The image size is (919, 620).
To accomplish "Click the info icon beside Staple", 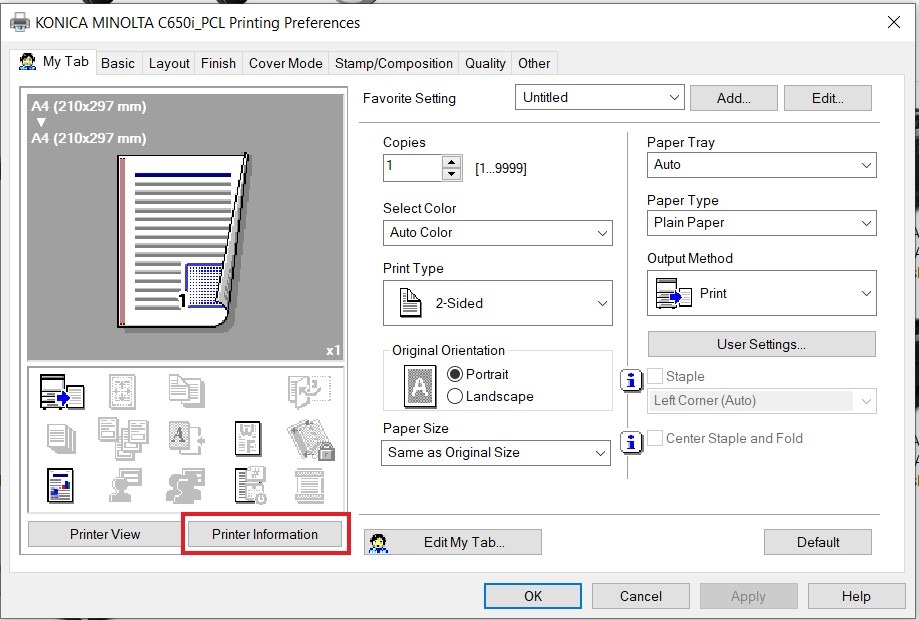I will click(632, 380).
